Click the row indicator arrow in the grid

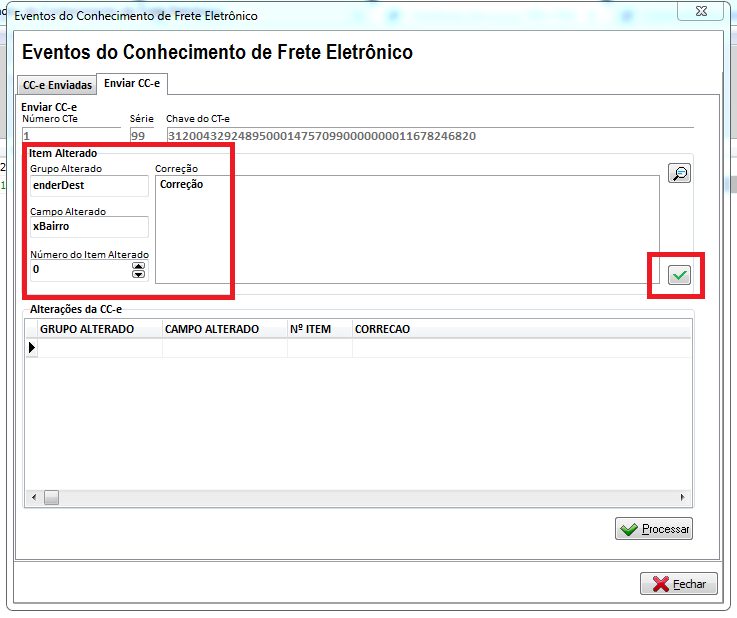tap(31, 348)
